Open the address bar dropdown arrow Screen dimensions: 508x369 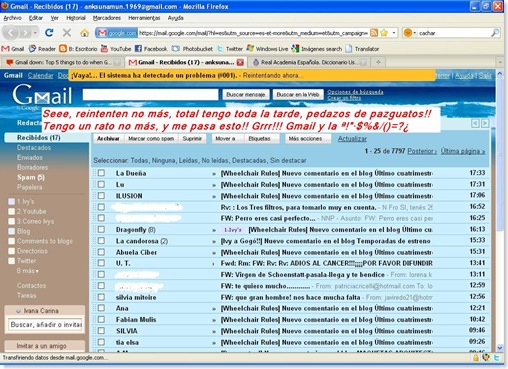[394, 33]
